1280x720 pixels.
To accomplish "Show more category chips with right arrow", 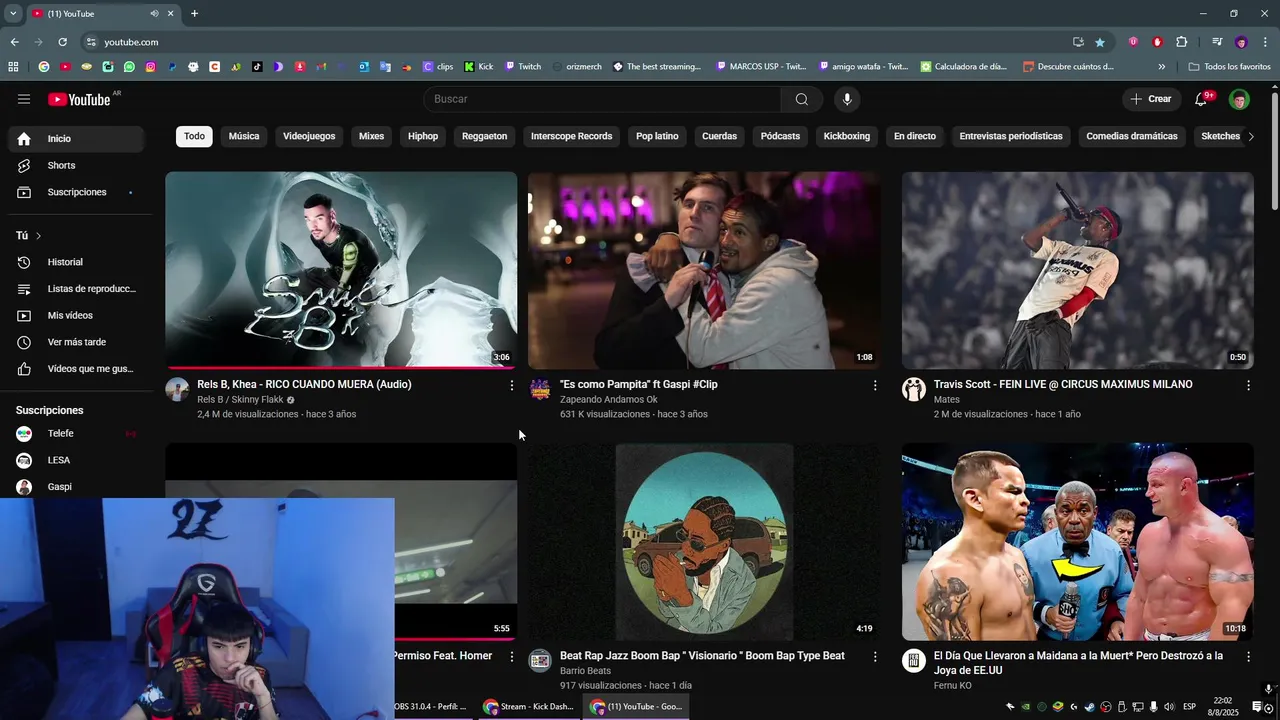I will point(1250,137).
